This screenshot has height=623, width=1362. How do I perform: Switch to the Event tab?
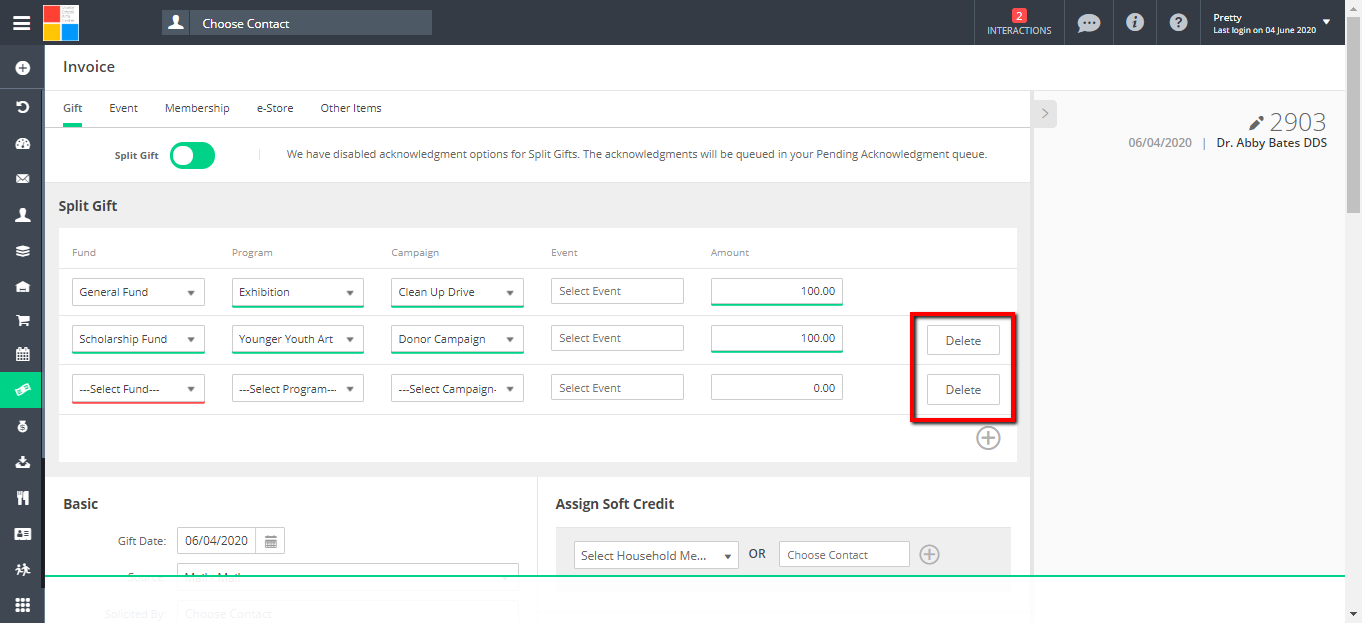tap(124, 108)
